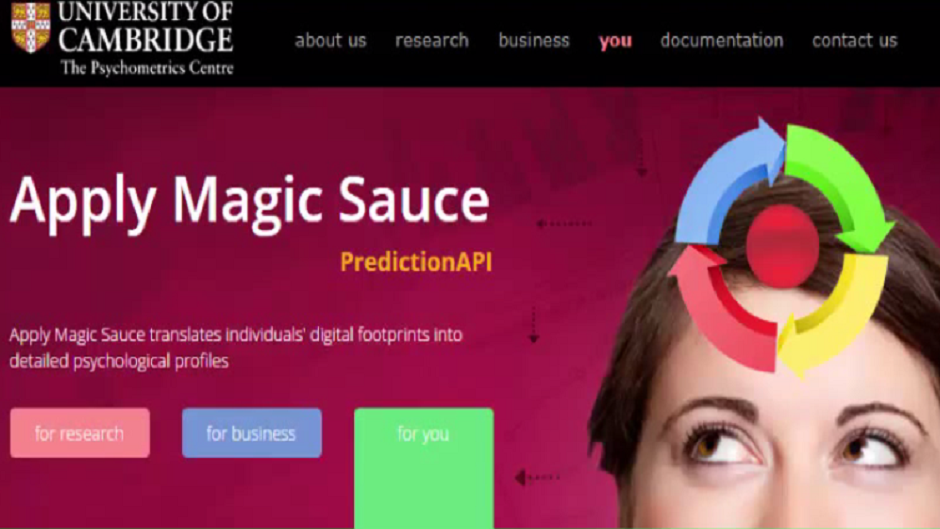Open the contact us navigation link
This screenshot has width=940, height=529.
point(855,40)
